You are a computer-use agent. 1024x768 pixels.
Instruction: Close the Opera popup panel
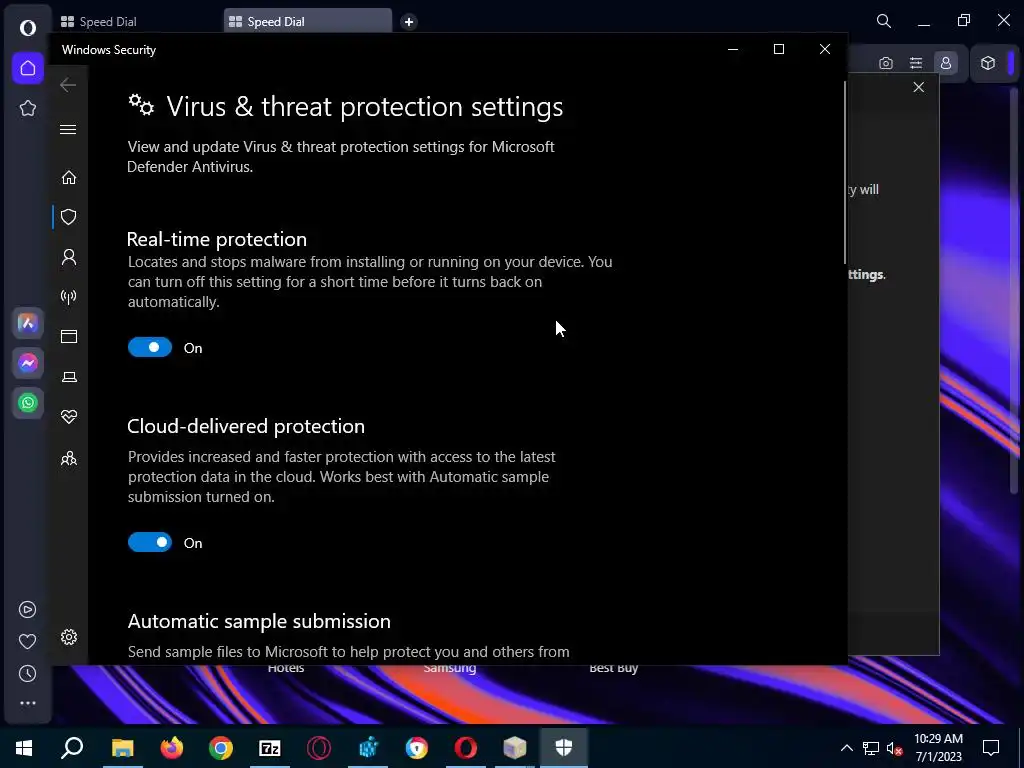point(918,87)
